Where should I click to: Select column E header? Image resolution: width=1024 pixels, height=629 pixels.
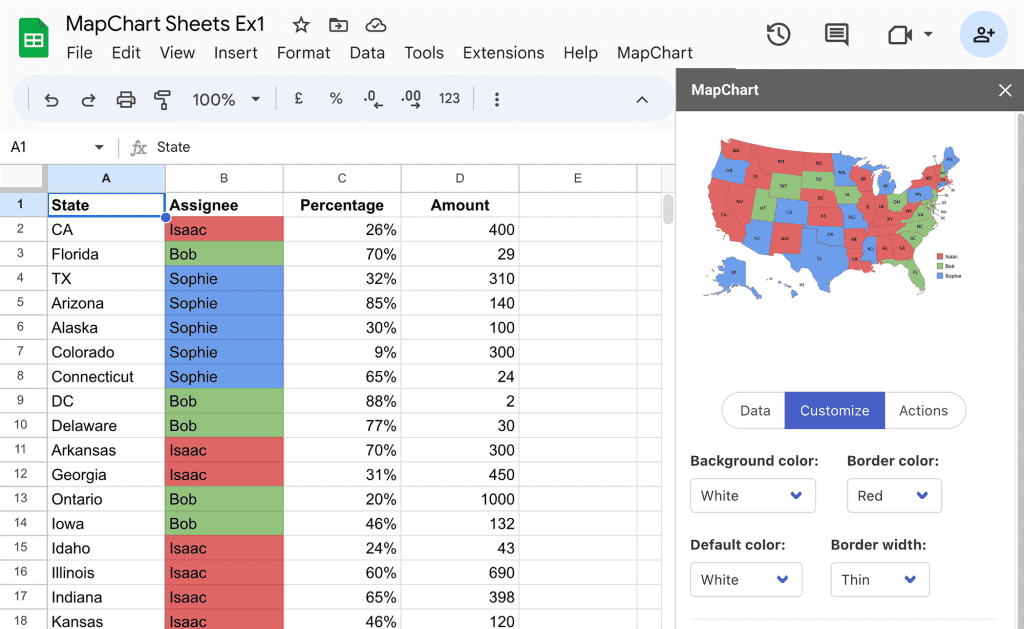[577, 178]
